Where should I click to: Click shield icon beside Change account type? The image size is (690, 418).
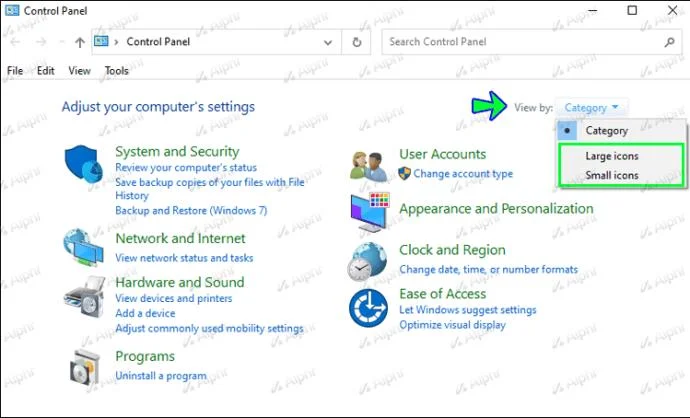pos(404,173)
